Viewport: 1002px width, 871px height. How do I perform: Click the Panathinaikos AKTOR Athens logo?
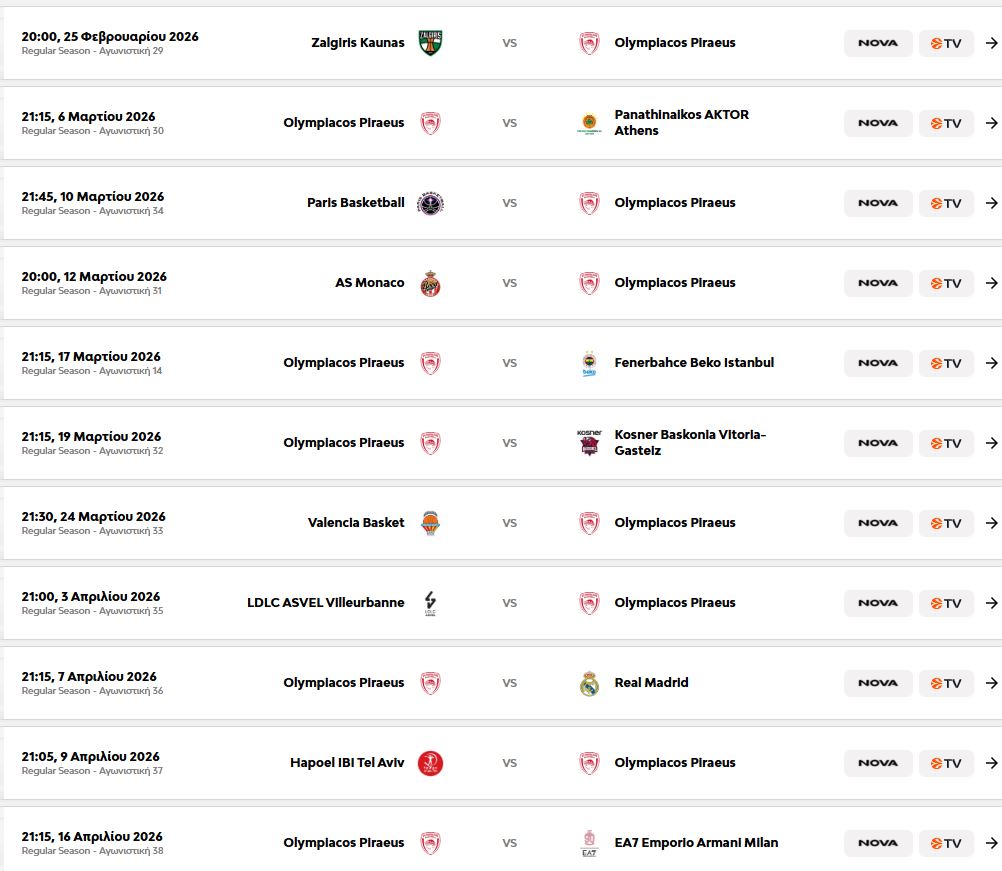coord(589,123)
